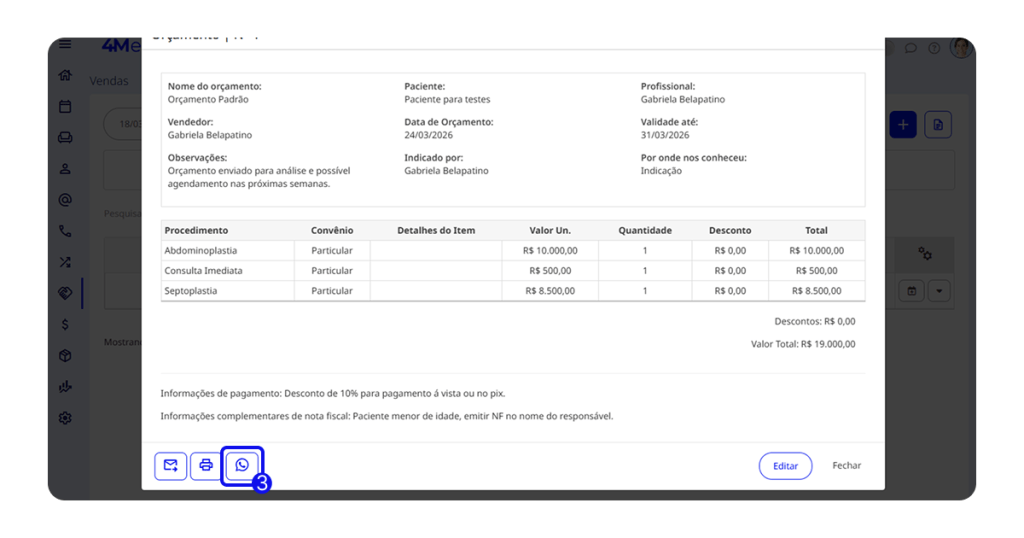Toggle the hamburger menu at top left

point(65,45)
